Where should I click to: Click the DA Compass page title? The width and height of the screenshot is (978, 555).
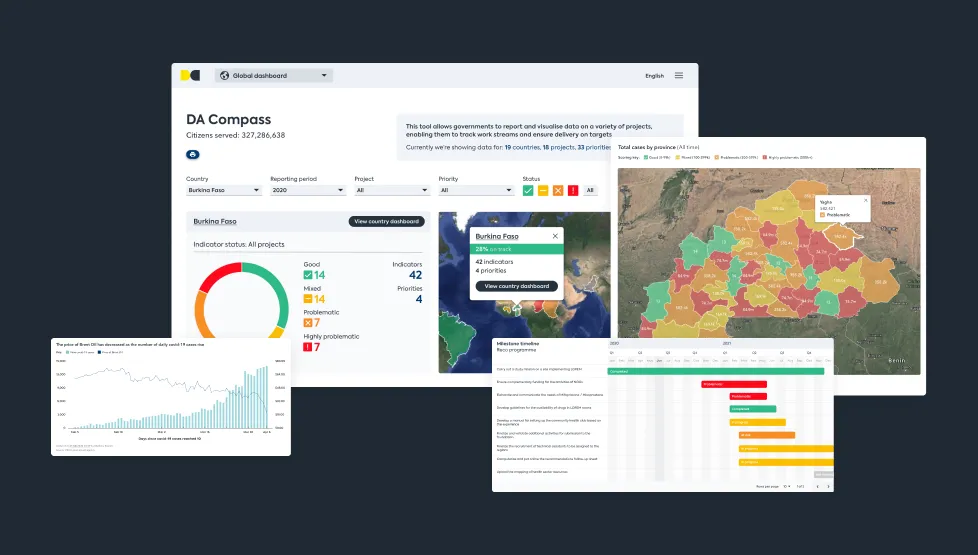click(228, 119)
